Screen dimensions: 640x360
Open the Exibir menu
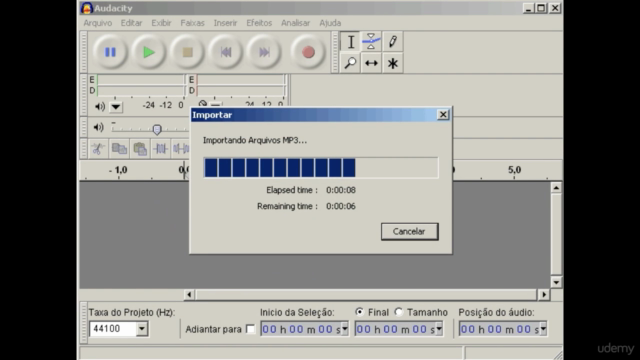(x=161, y=23)
